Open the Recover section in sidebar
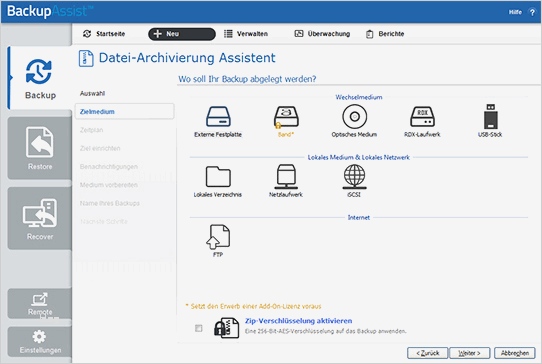 (x=40, y=218)
